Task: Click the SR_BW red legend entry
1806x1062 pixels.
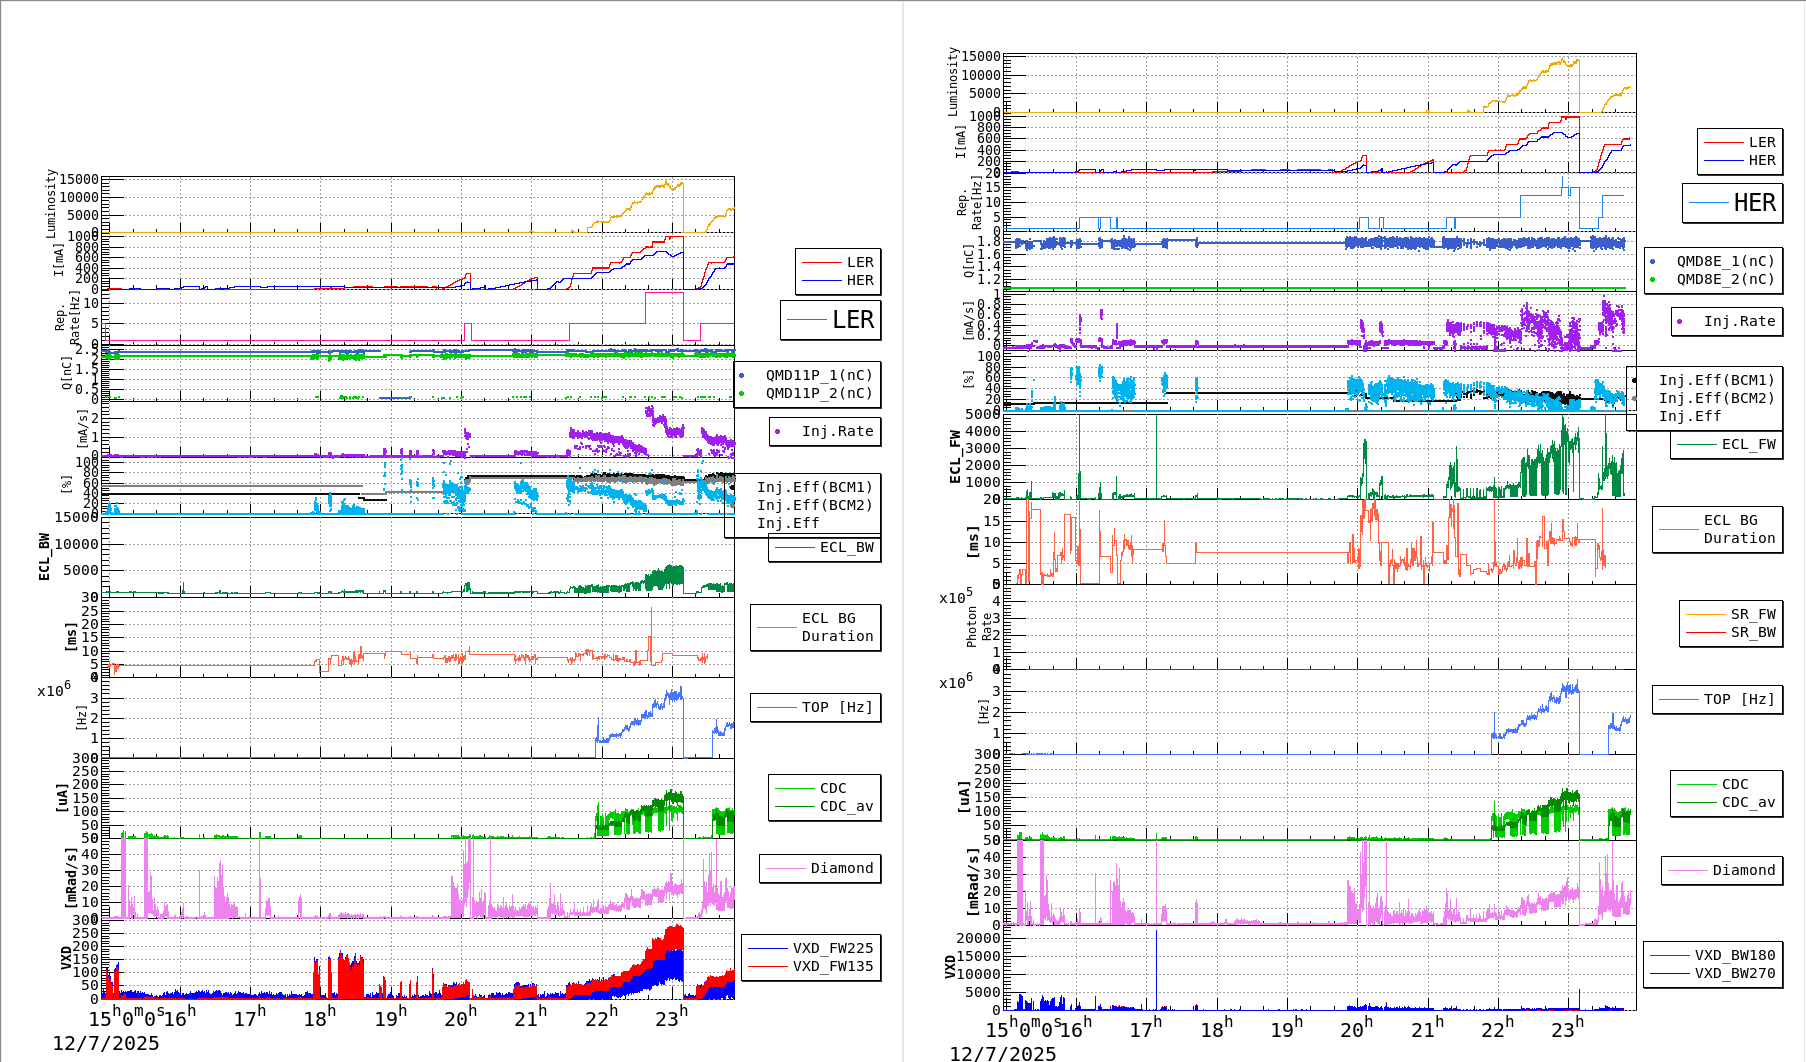Action: click(1731, 633)
